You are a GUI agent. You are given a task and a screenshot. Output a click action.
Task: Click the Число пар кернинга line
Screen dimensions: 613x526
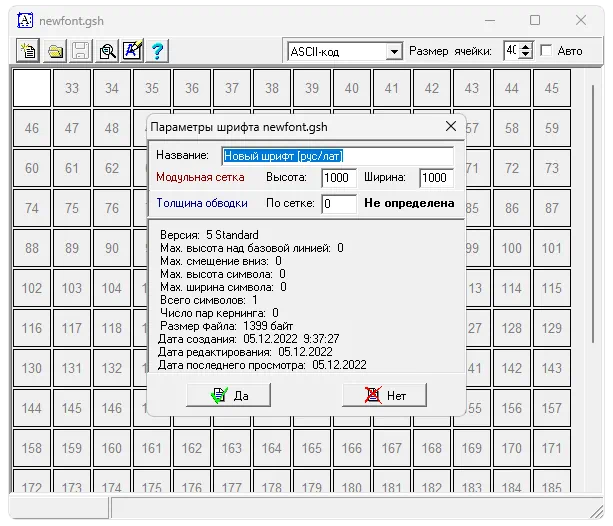[219, 313]
